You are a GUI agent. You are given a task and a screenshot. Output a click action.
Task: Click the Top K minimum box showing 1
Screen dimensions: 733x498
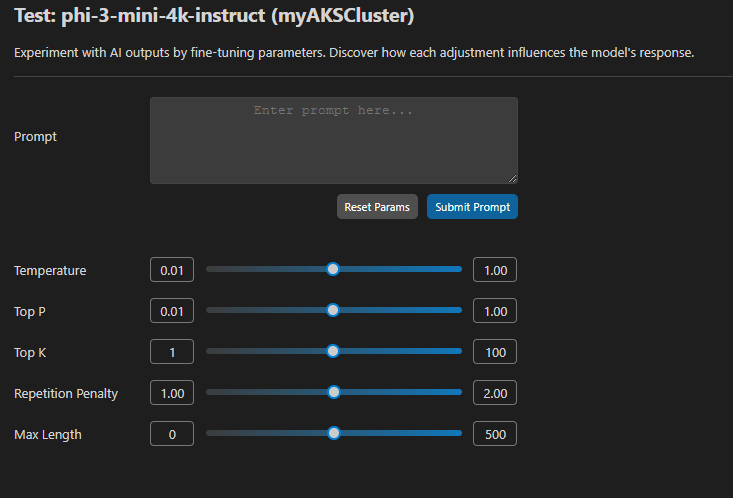point(172,352)
